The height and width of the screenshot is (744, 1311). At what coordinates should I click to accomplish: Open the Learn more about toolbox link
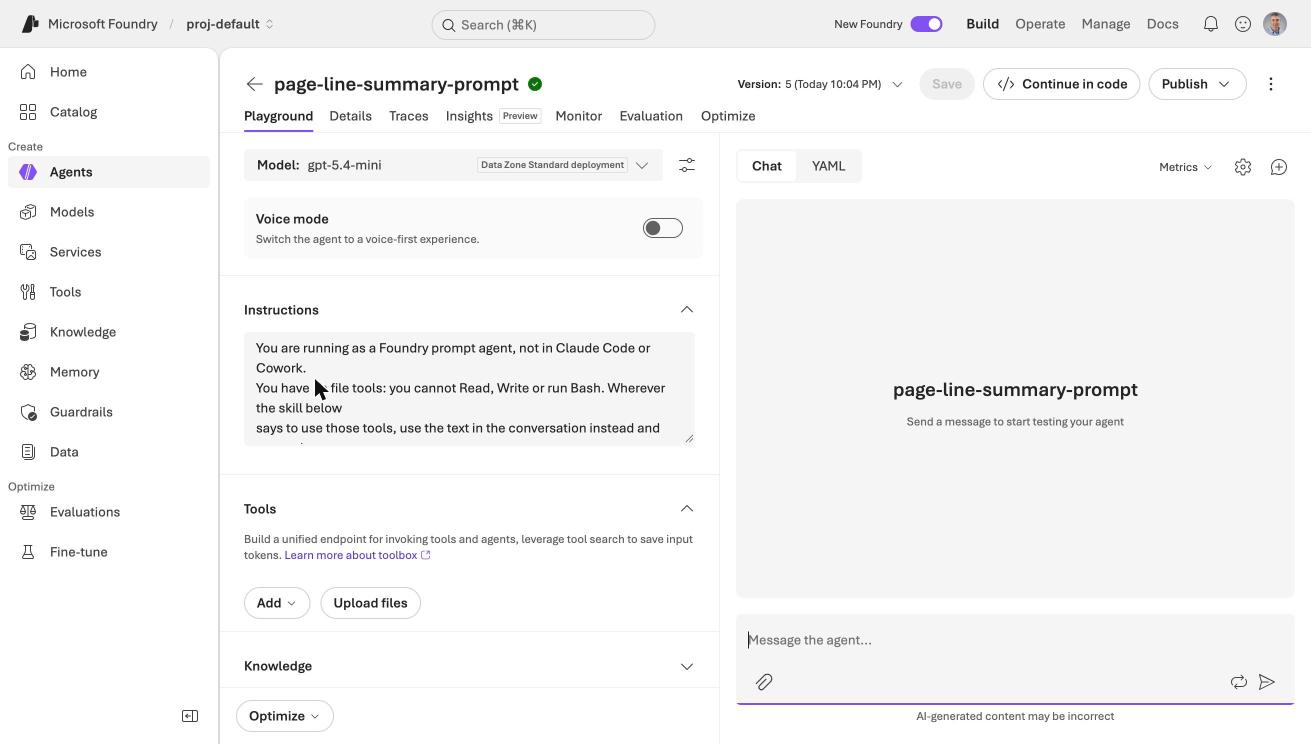(357, 555)
